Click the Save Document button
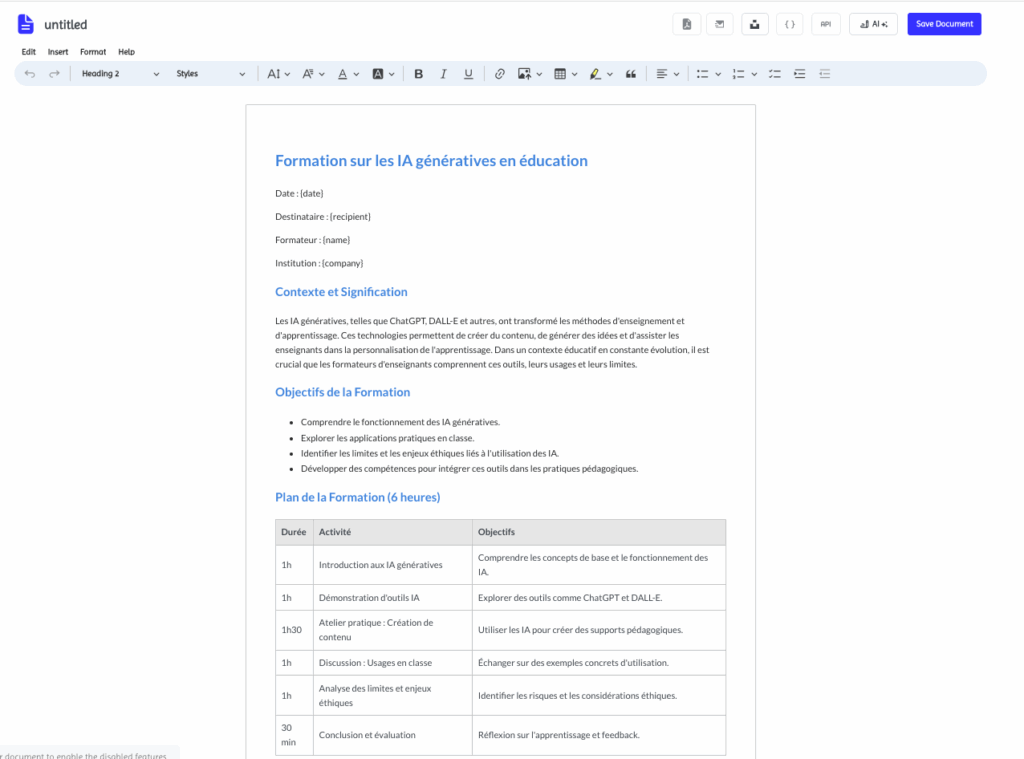The height and width of the screenshot is (759, 1024). [x=944, y=24]
